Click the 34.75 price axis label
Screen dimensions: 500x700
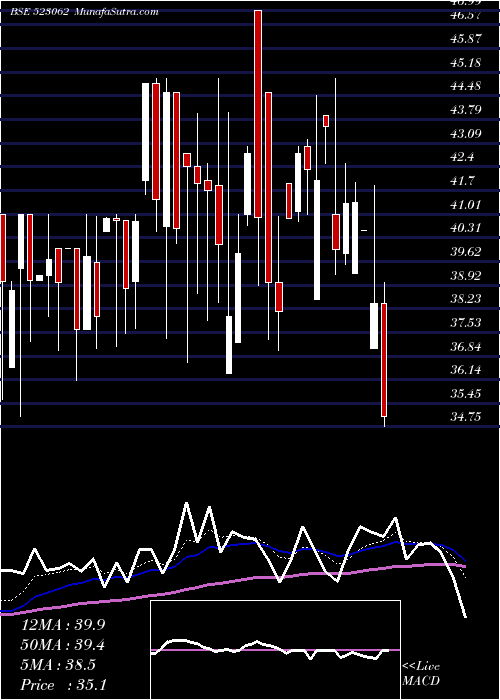coord(466,417)
